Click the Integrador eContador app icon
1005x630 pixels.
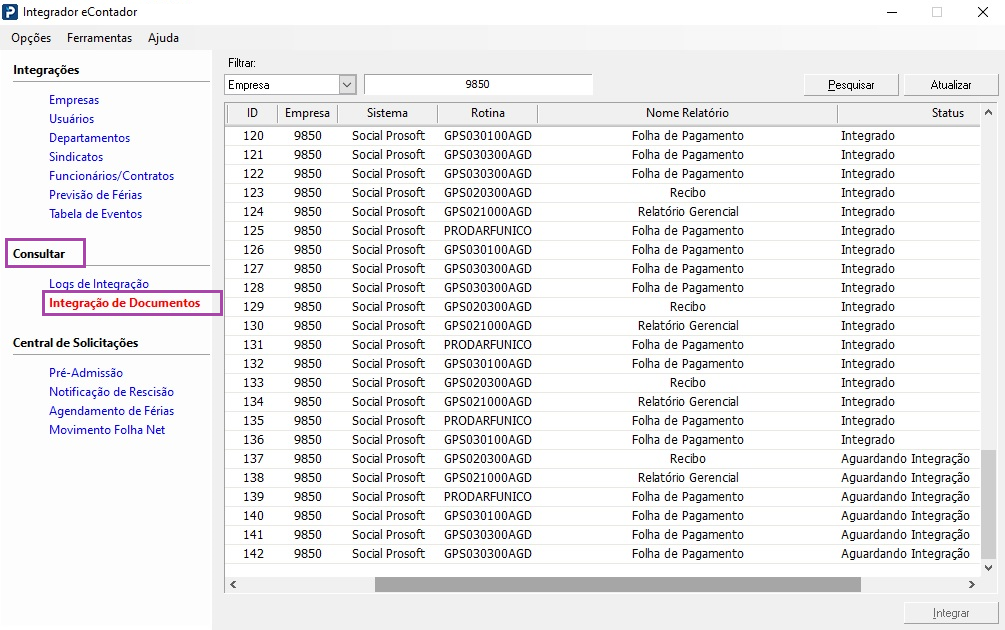pyautogui.click(x=11, y=12)
